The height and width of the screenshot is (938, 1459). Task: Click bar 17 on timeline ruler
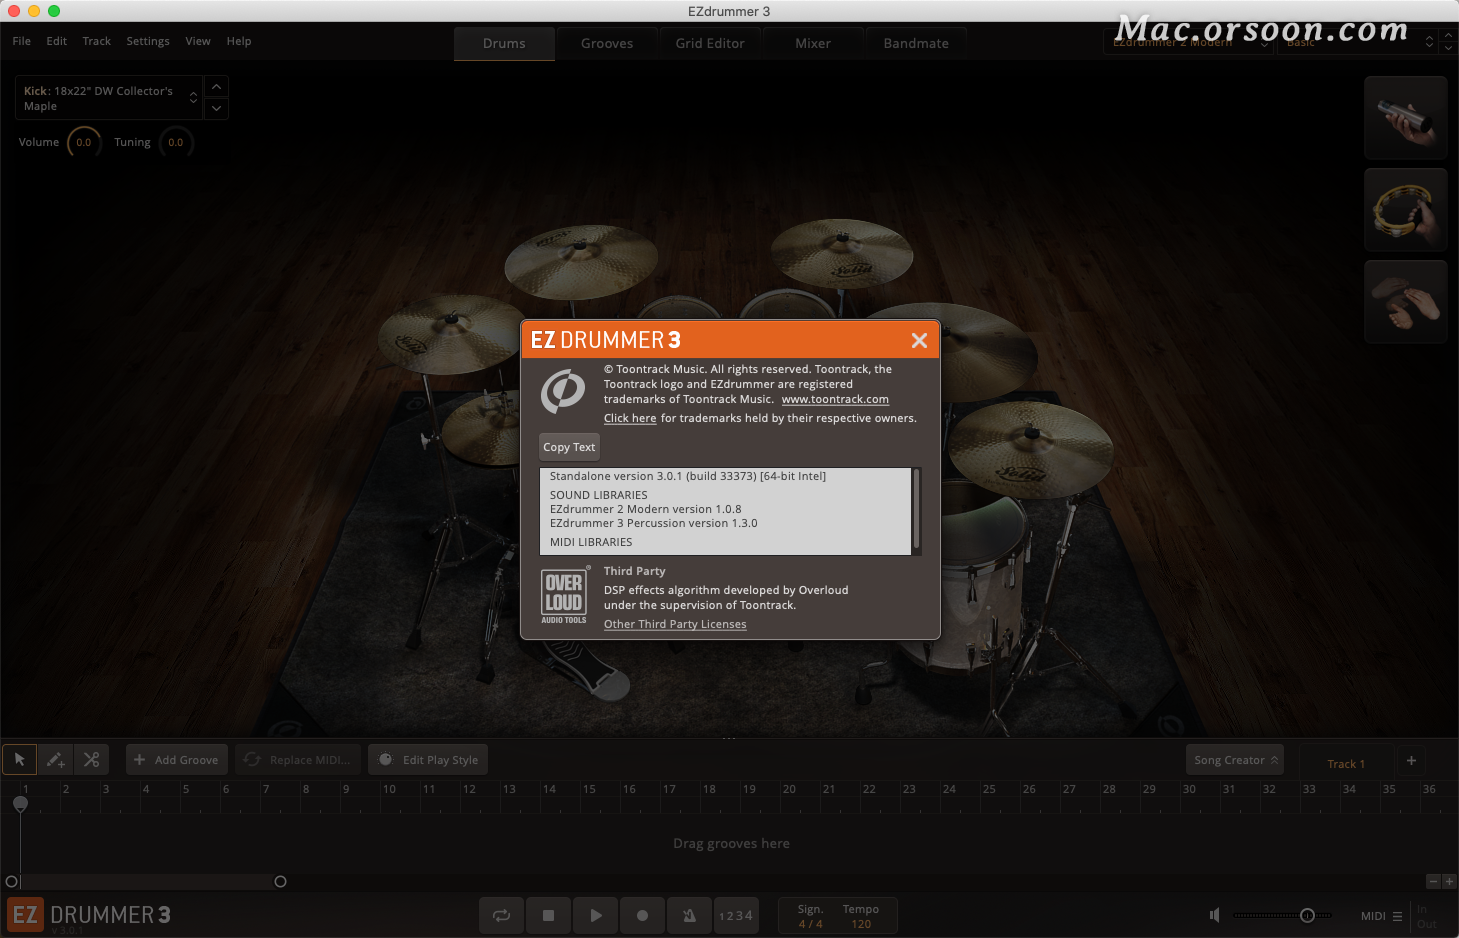pyautogui.click(x=669, y=789)
